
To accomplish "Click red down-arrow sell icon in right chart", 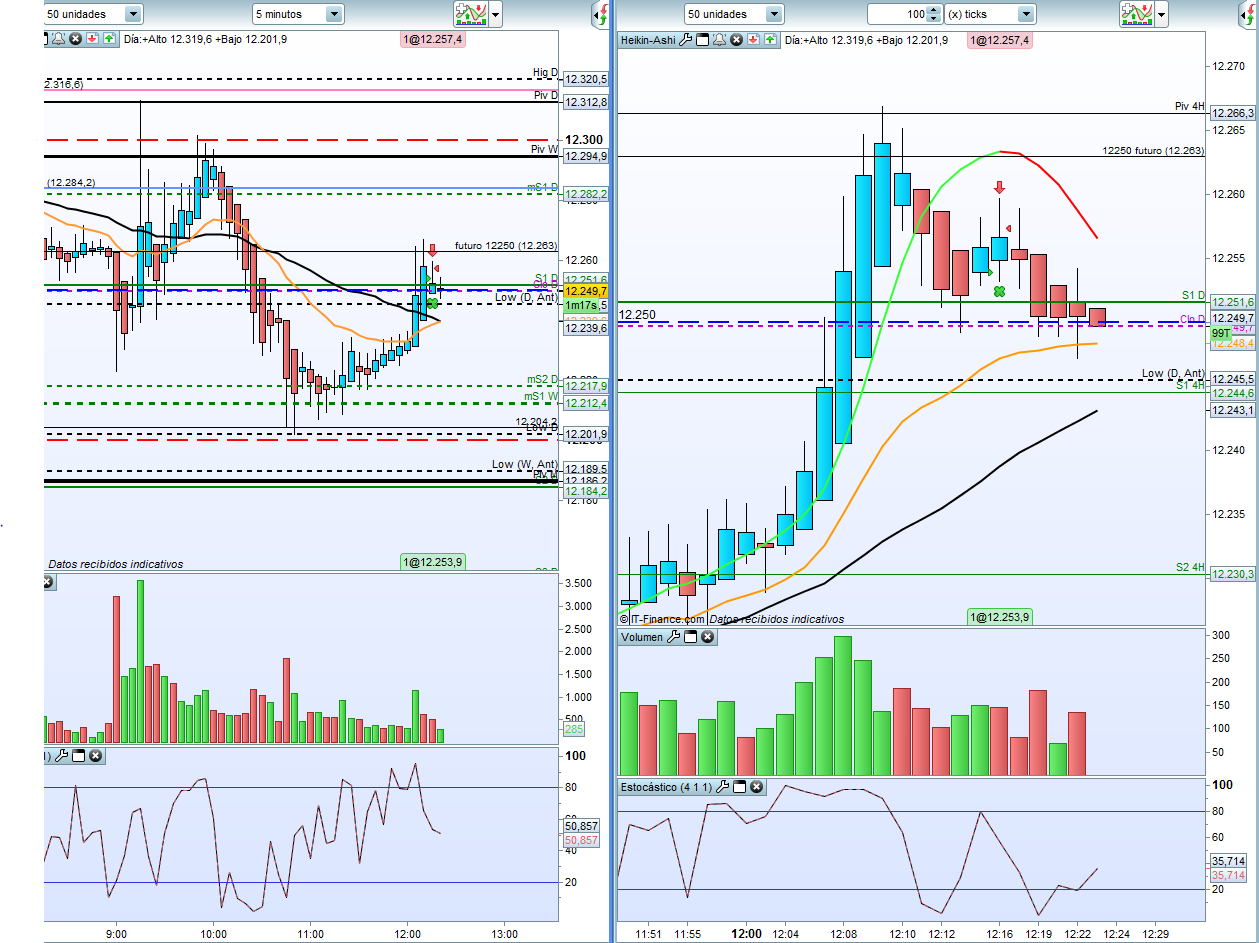I will [753, 40].
